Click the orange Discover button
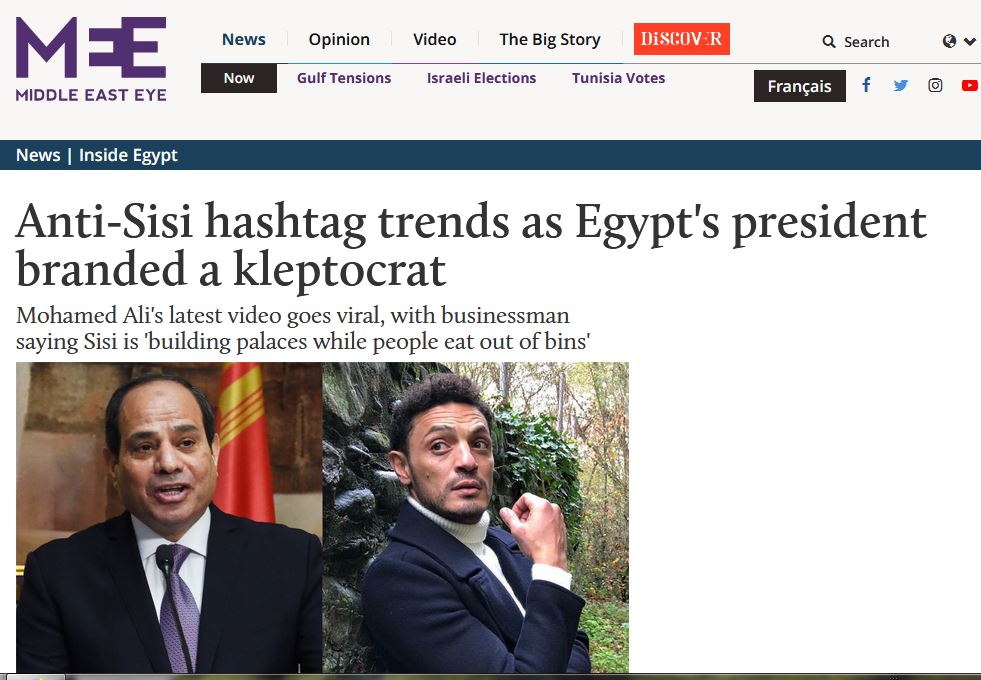981x680 pixels. (682, 39)
